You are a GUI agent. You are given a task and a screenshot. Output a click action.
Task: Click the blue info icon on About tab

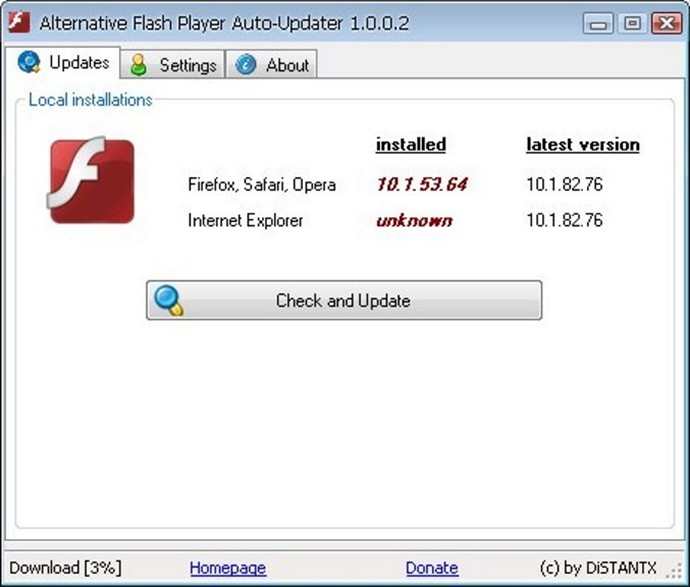click(246, 65)
